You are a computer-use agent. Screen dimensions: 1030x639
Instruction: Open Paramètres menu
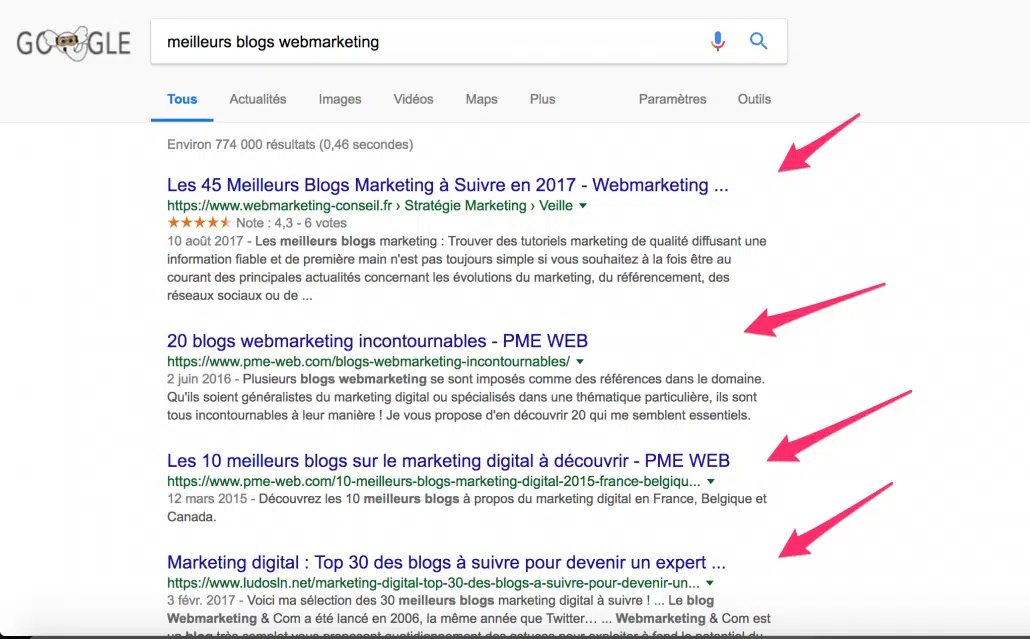point(673,99)
